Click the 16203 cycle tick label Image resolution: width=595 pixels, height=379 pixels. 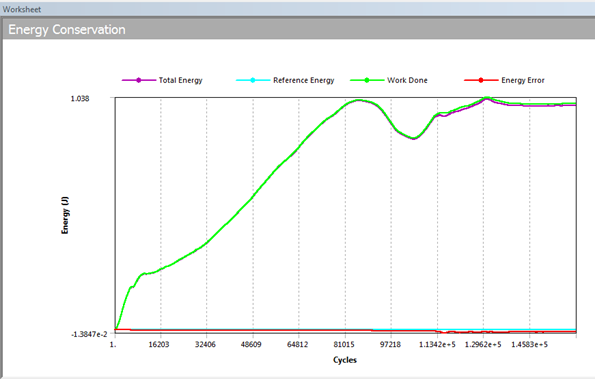(159, 344)
